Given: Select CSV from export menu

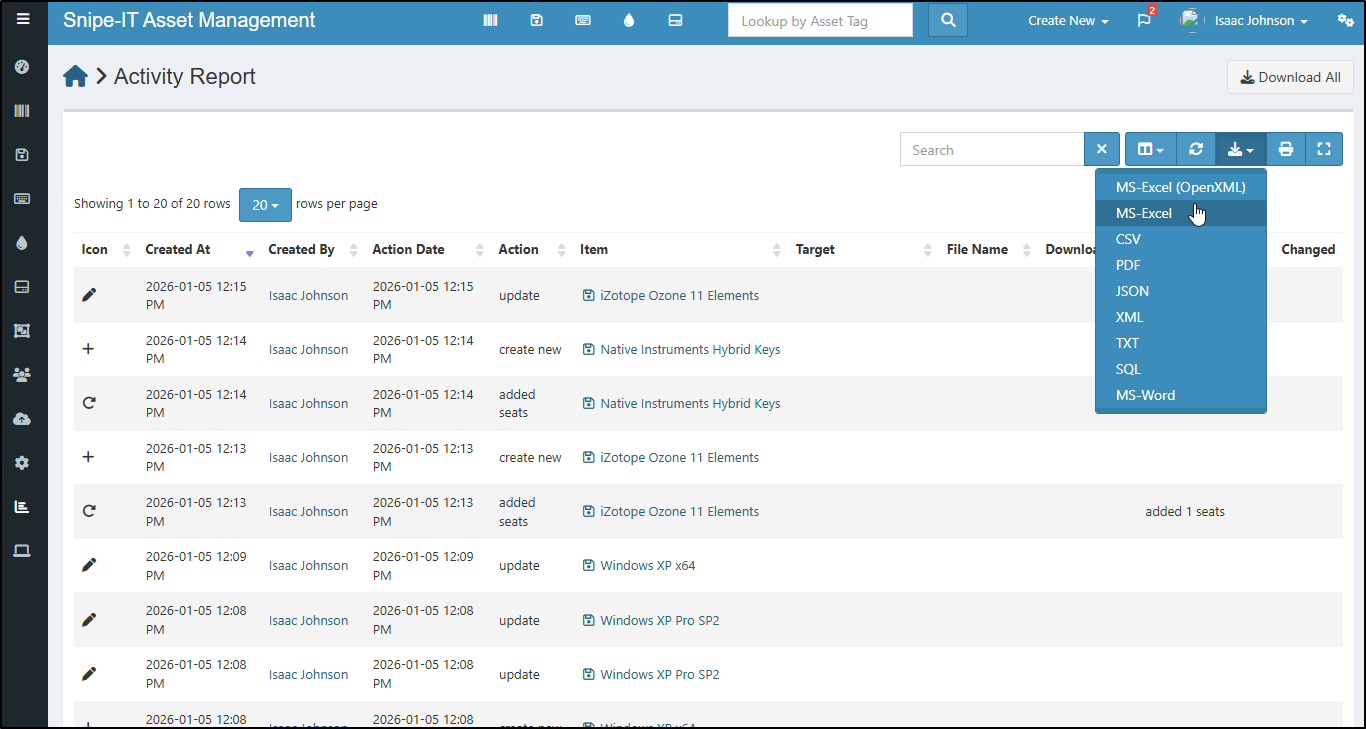Looking at the screenshot, I should (1128, 239).
